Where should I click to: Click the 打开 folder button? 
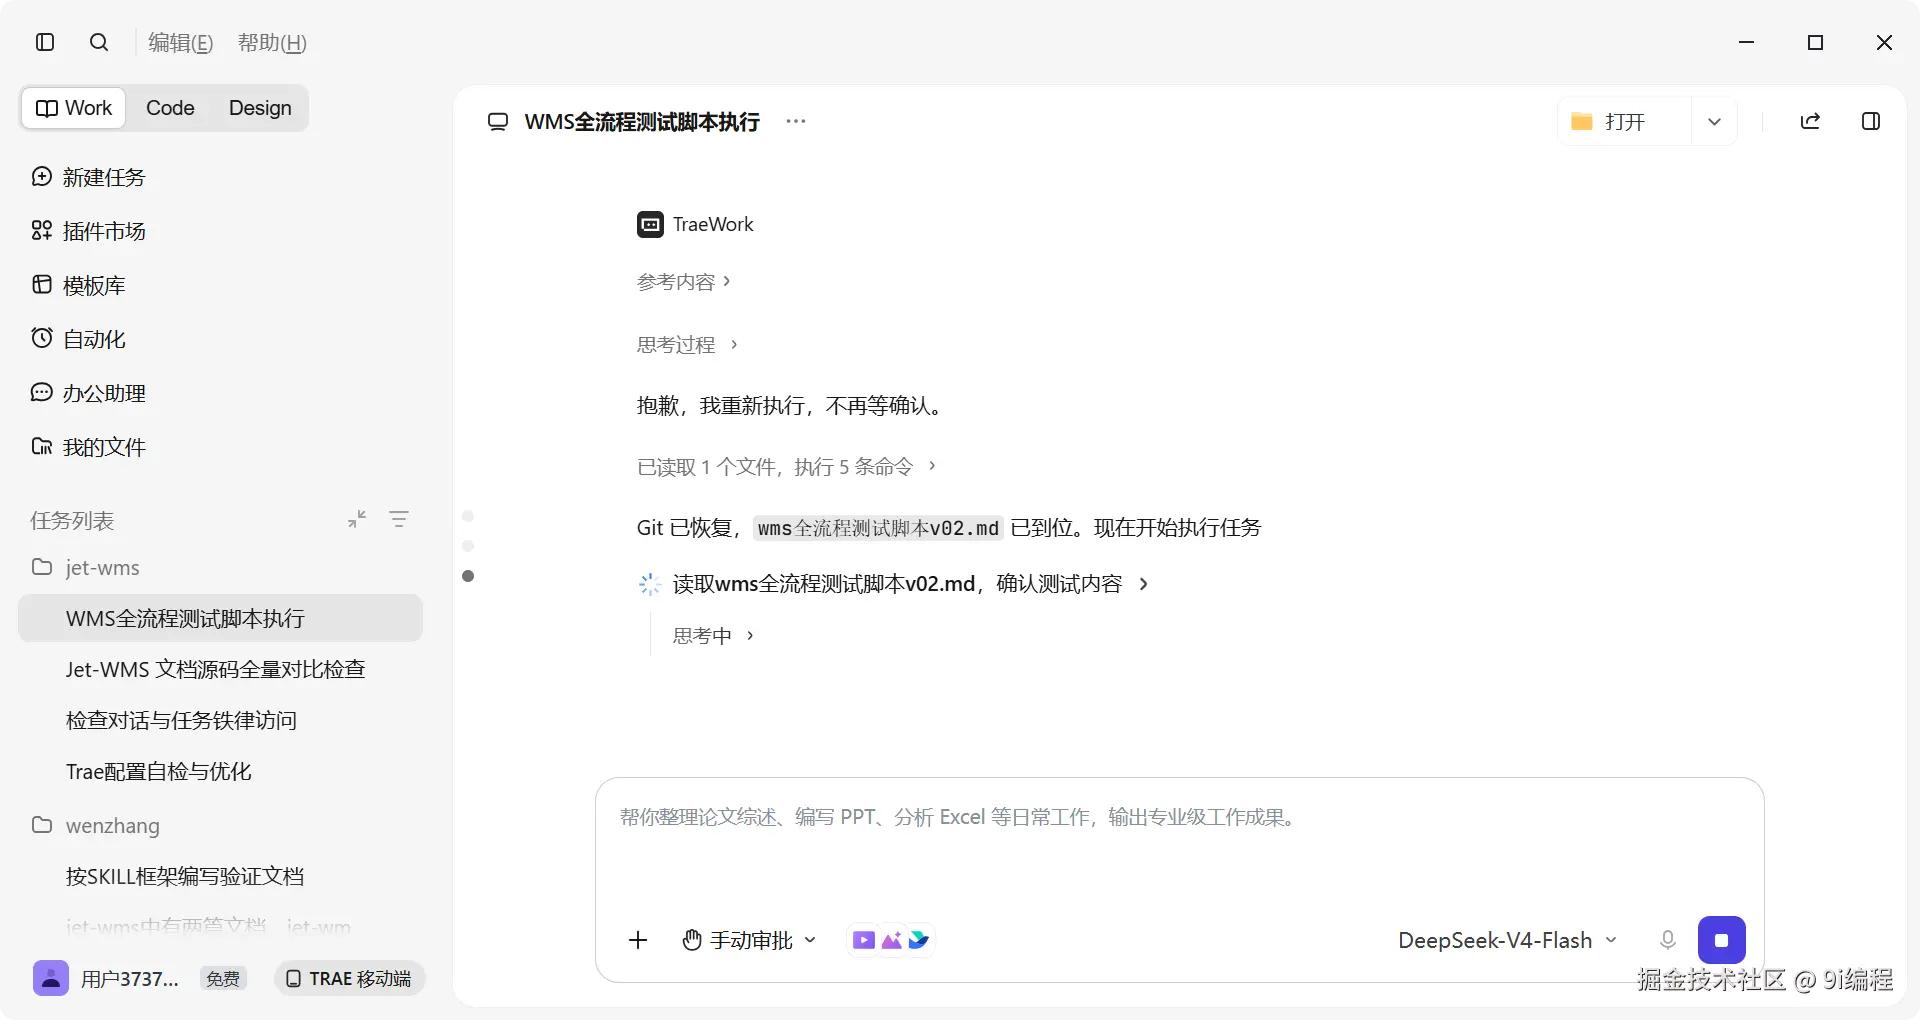pyautogui.click(x=1624, y=121)
